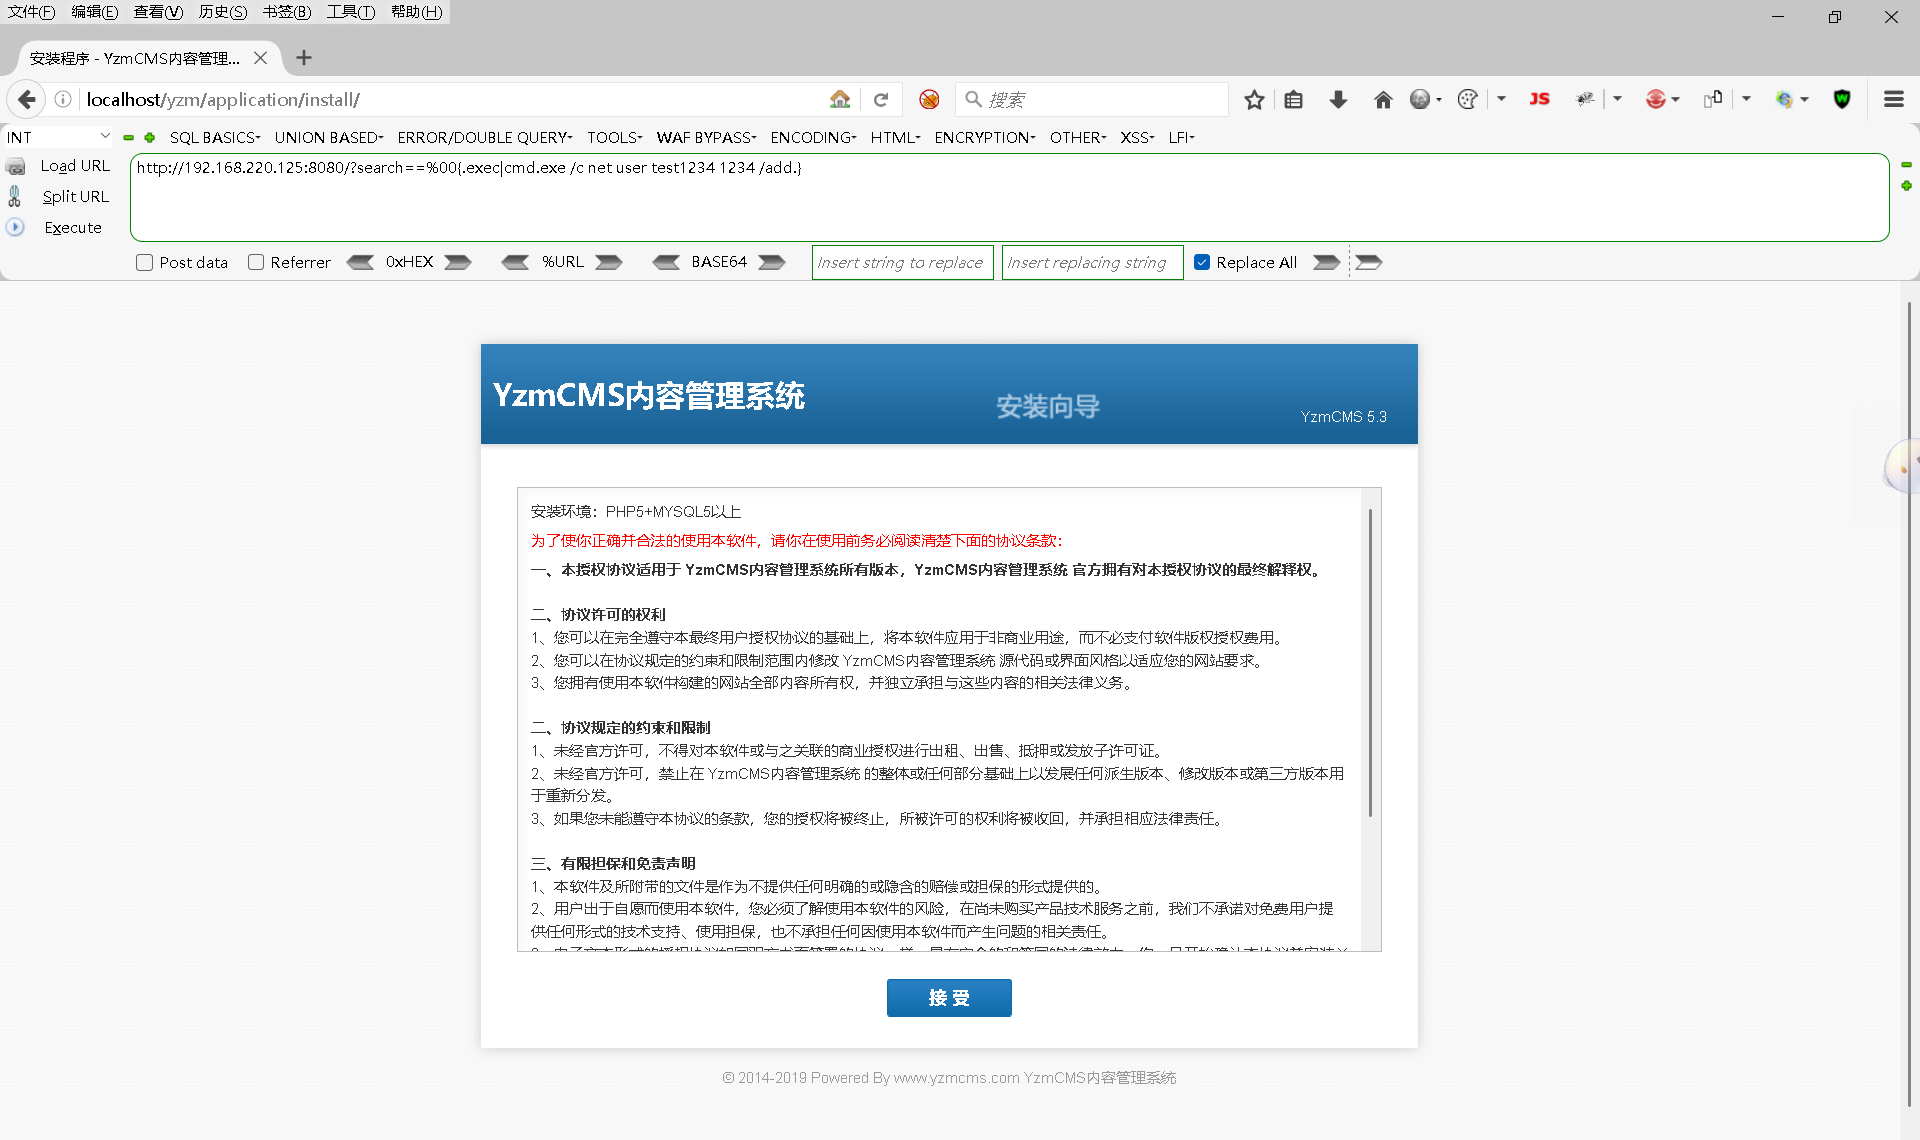Click the red JS toolbar icon
The image size is (1920, 1140).
pyautogui.click(x=1539, y=99)
